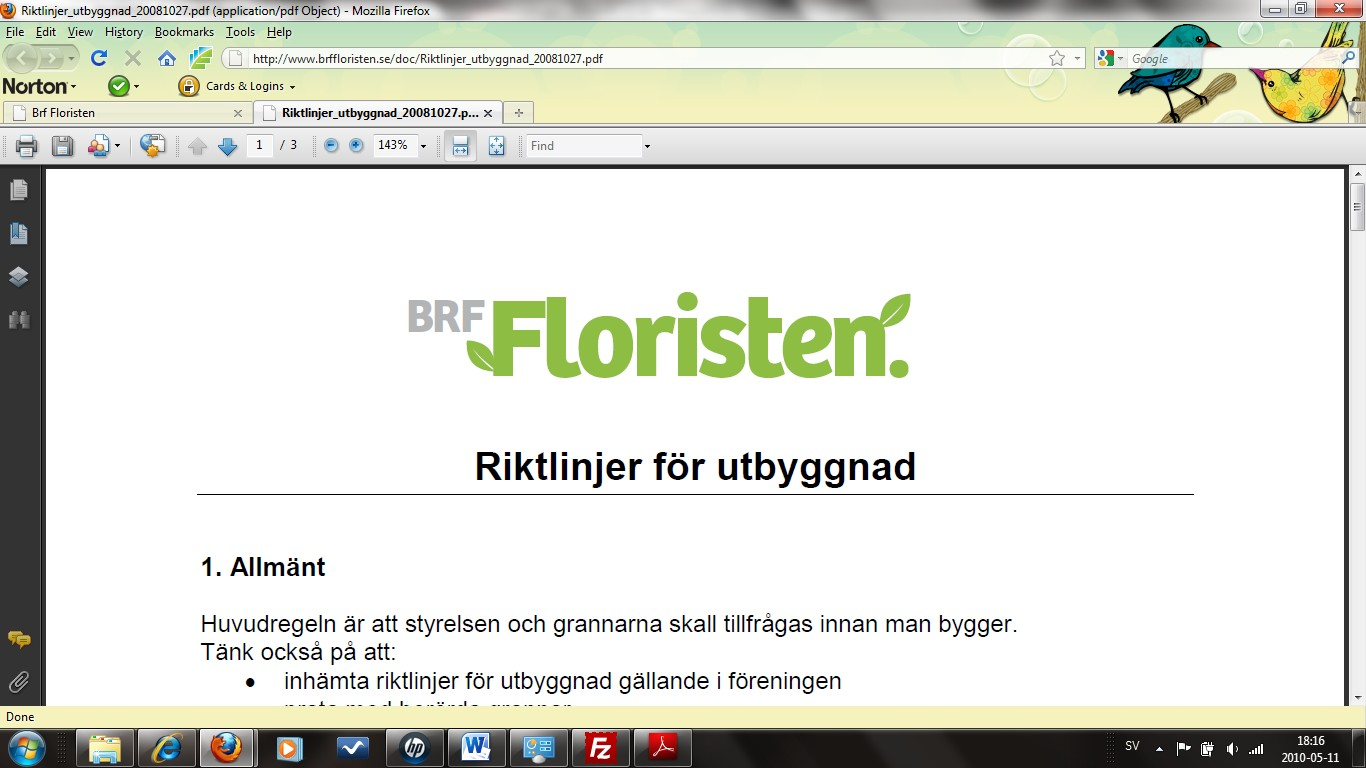The width and height of the screenshot is (1366, 768).
Task: Open the Edit menu
Action: click(46, 32)
